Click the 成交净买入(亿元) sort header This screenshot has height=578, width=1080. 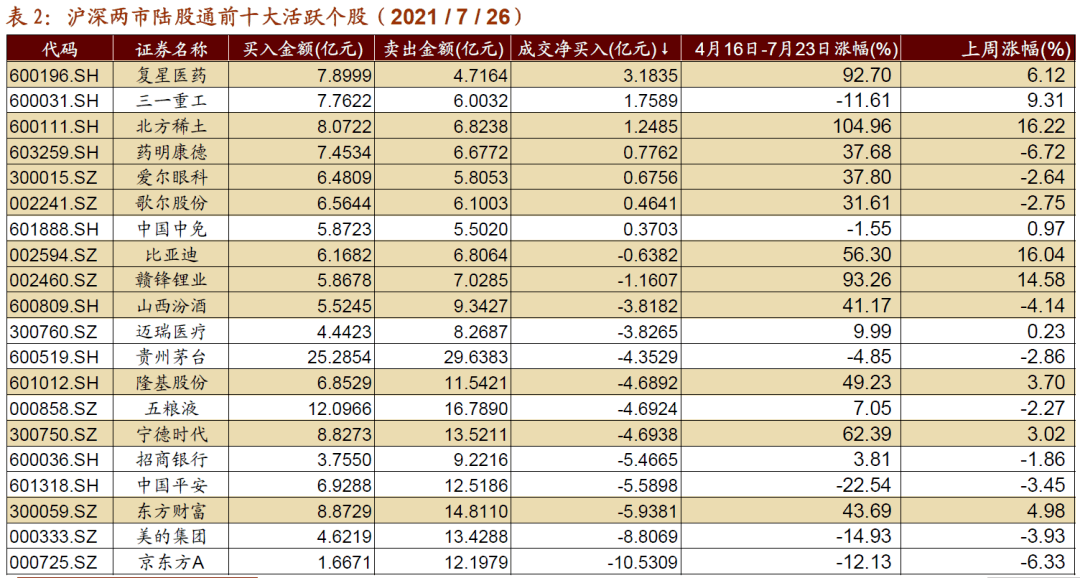[x=593, y=50]
